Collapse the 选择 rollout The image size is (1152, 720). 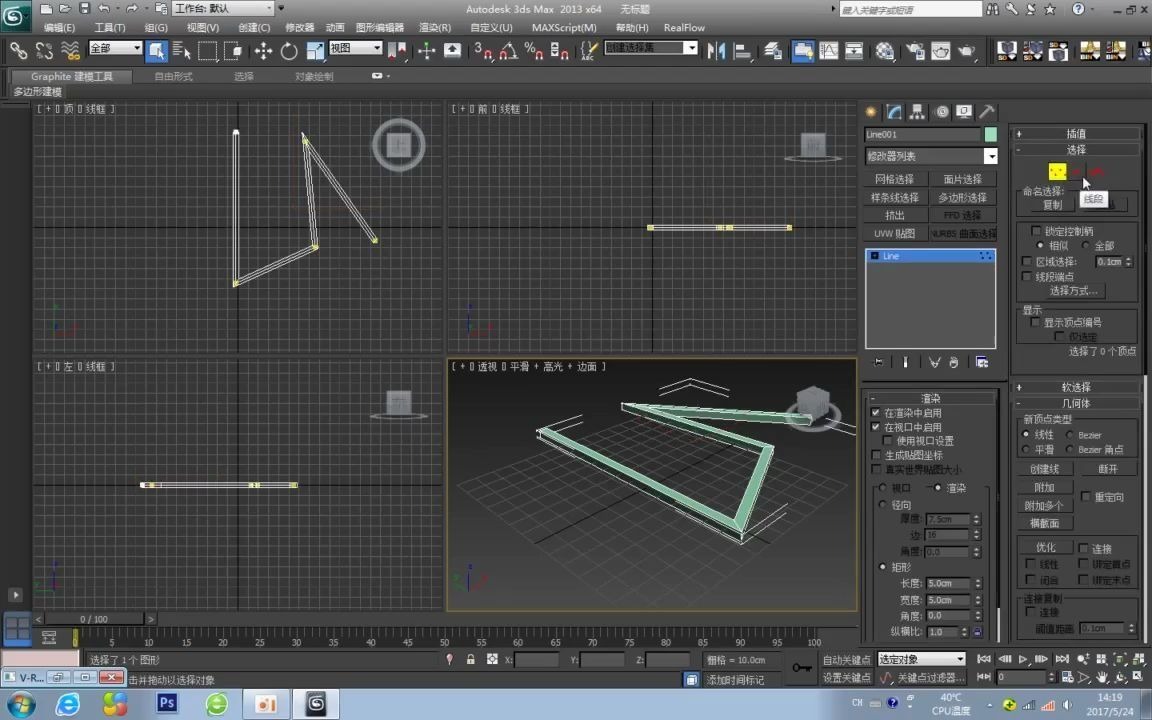(1076, 149)
